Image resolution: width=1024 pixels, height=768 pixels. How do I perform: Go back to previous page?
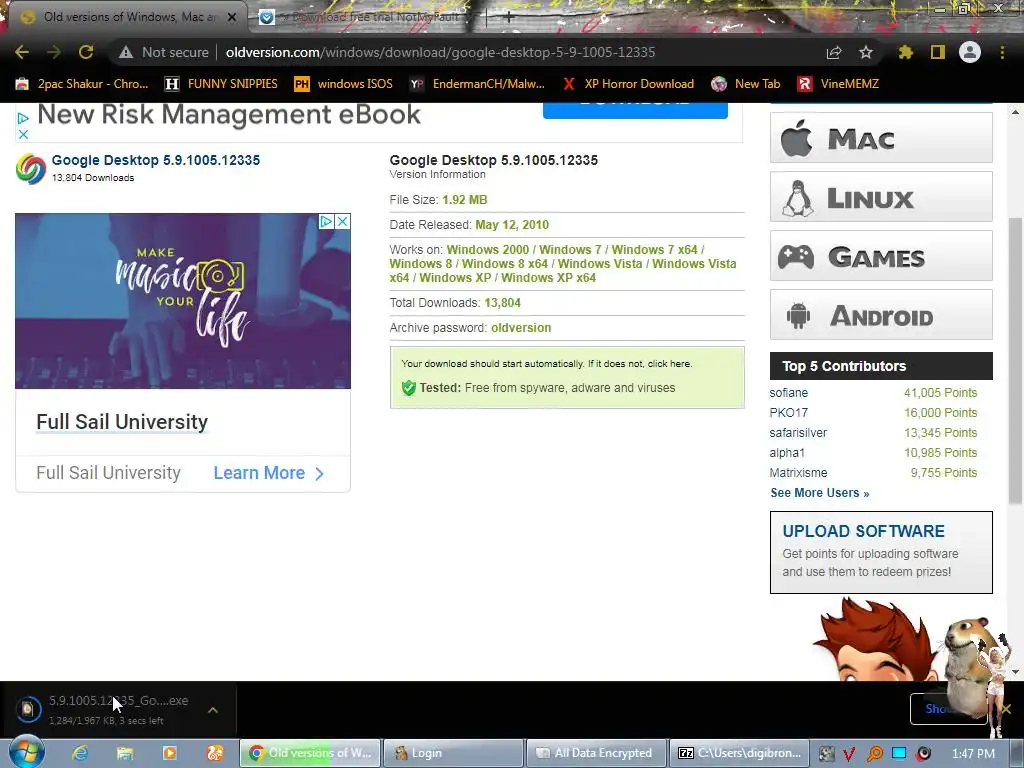pos(22,52)
